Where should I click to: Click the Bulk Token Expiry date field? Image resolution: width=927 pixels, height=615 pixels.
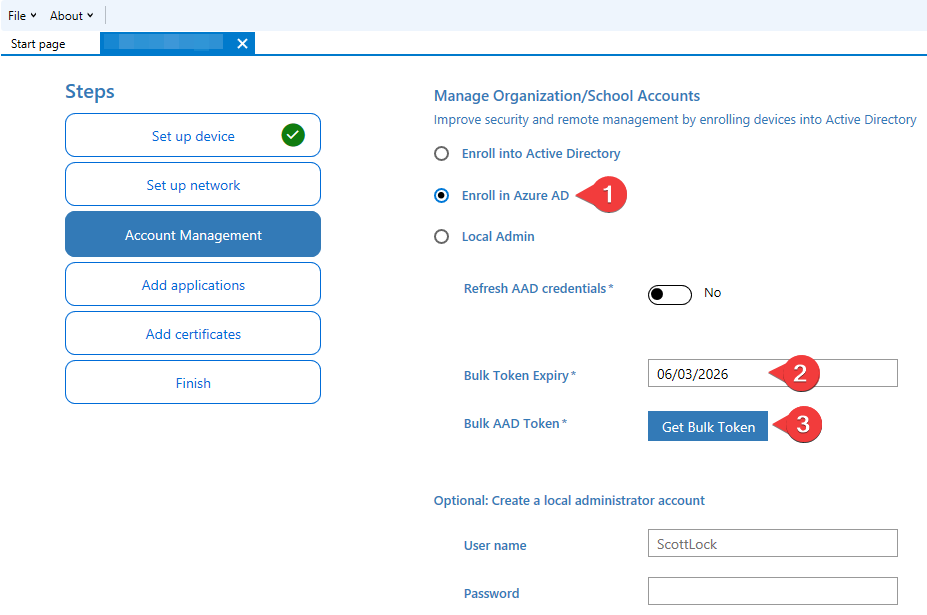coord(771,372)
